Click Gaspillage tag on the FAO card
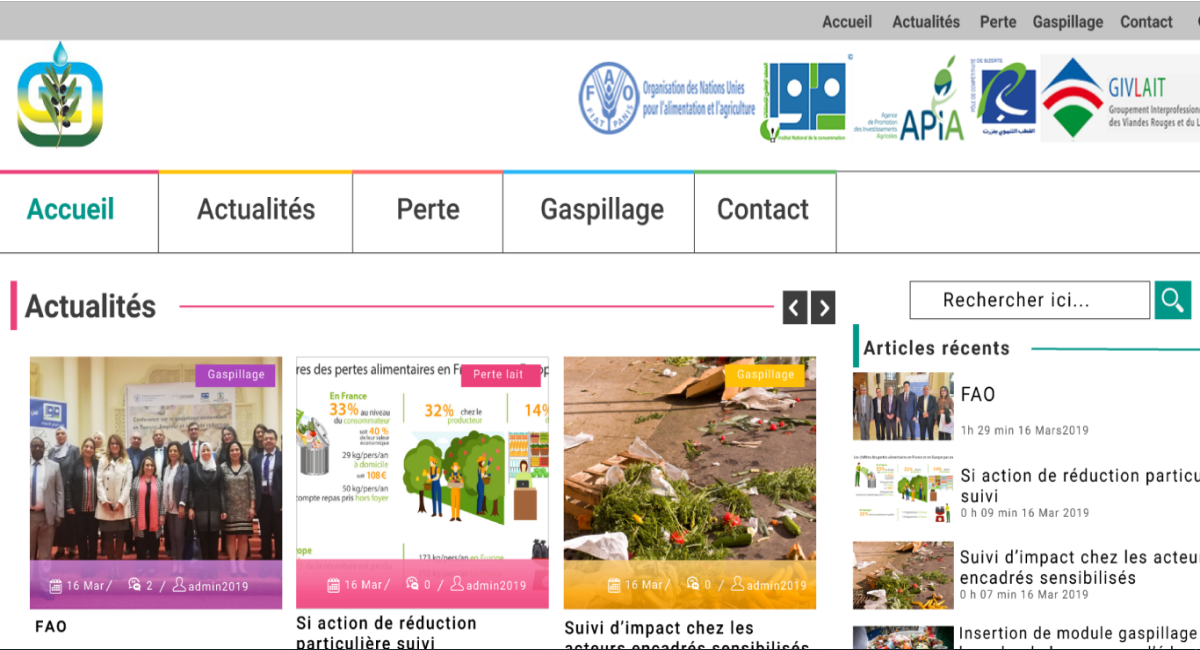The image size is (1200, 650). pos(236,375)
